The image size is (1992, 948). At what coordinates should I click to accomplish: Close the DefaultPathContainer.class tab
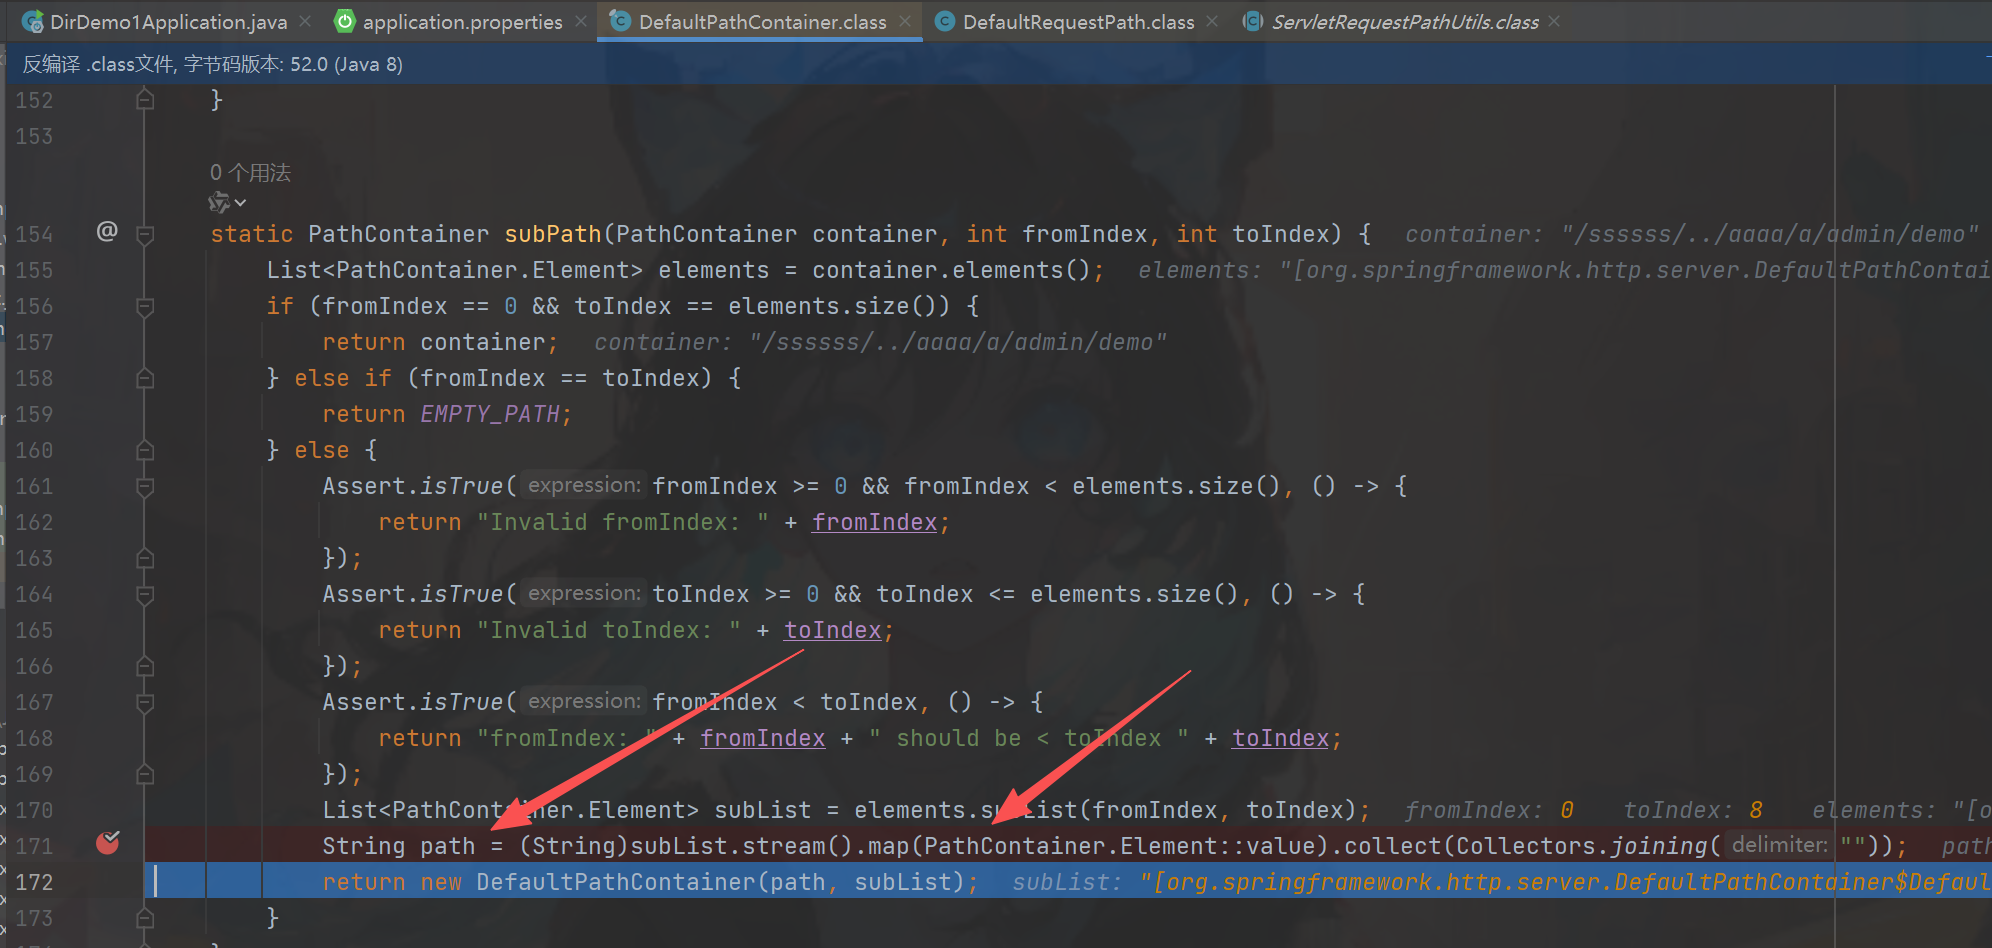tap(905, 21)
